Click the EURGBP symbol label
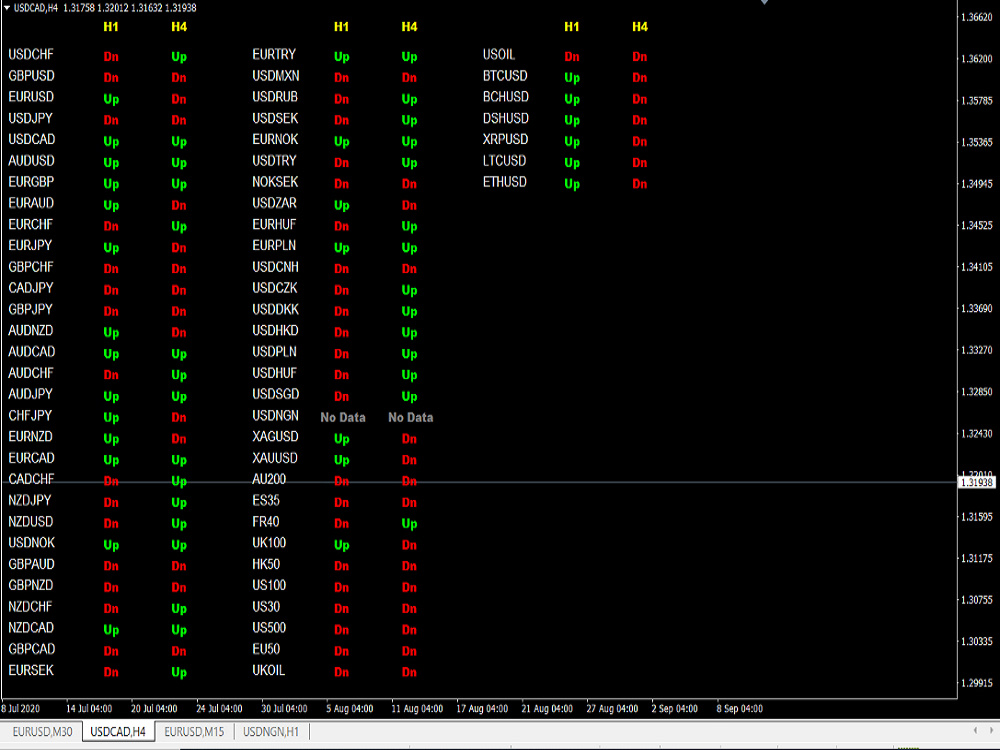The image size is (1000, 750). click(31, 182)
